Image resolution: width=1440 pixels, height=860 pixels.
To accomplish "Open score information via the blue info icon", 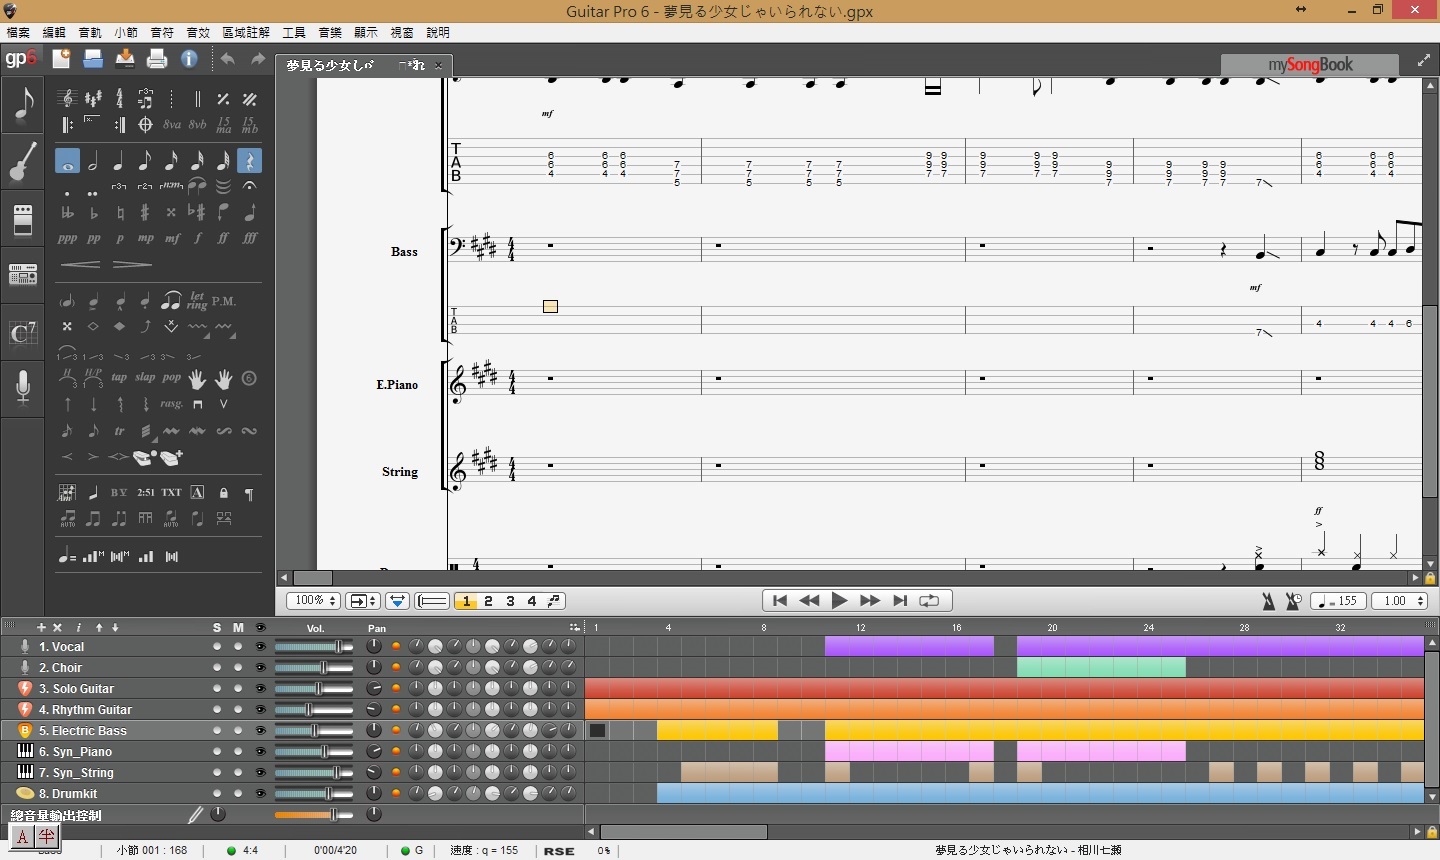I will click(x=189, y=59).
